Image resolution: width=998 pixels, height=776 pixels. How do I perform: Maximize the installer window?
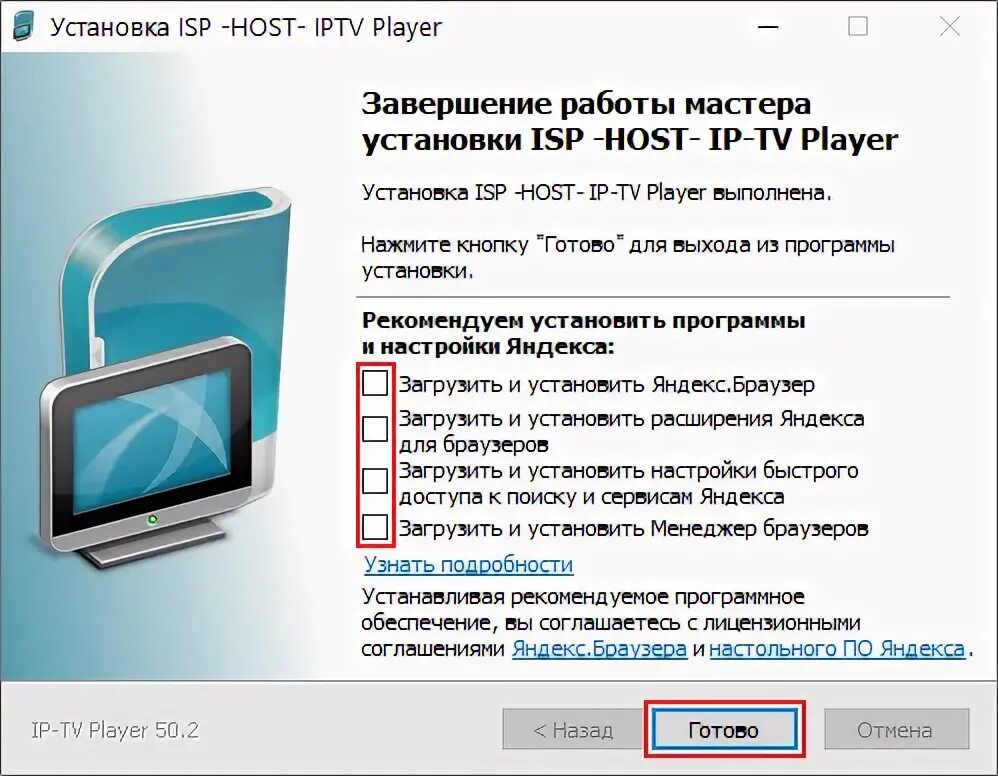pos(858,27)
